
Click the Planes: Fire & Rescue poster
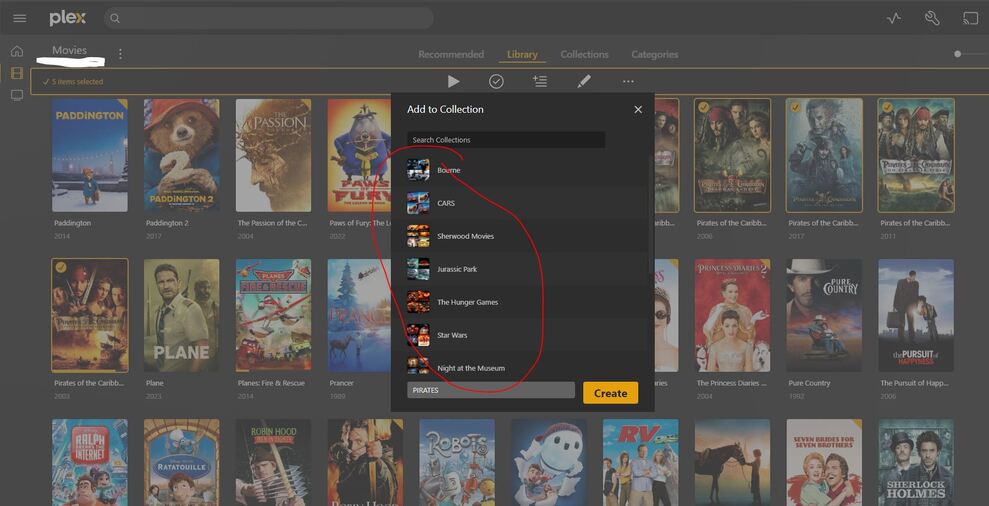click(x=273, y=315)
